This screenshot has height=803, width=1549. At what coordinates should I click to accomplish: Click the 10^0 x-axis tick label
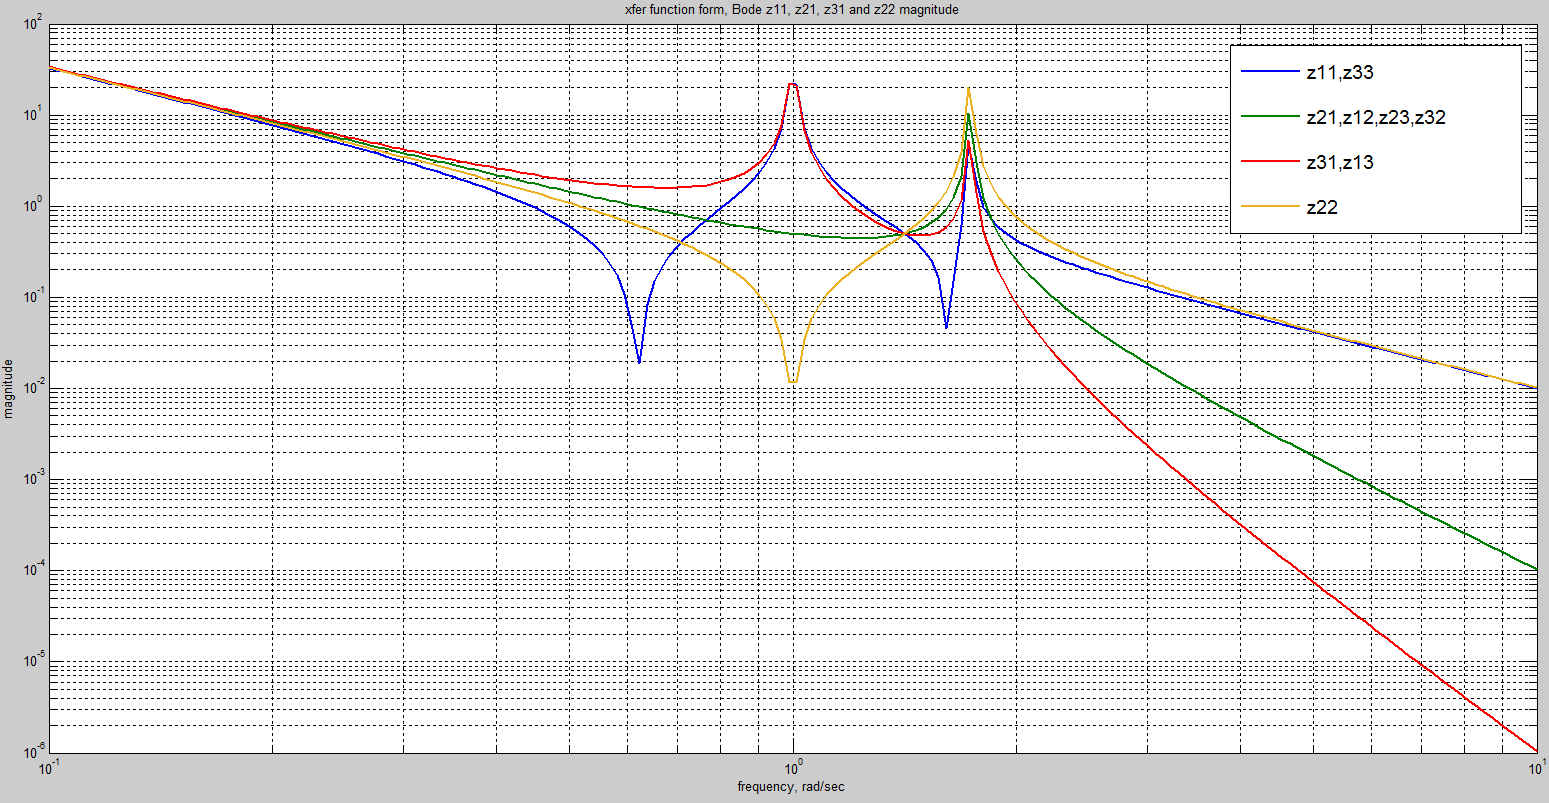(793, 768)
